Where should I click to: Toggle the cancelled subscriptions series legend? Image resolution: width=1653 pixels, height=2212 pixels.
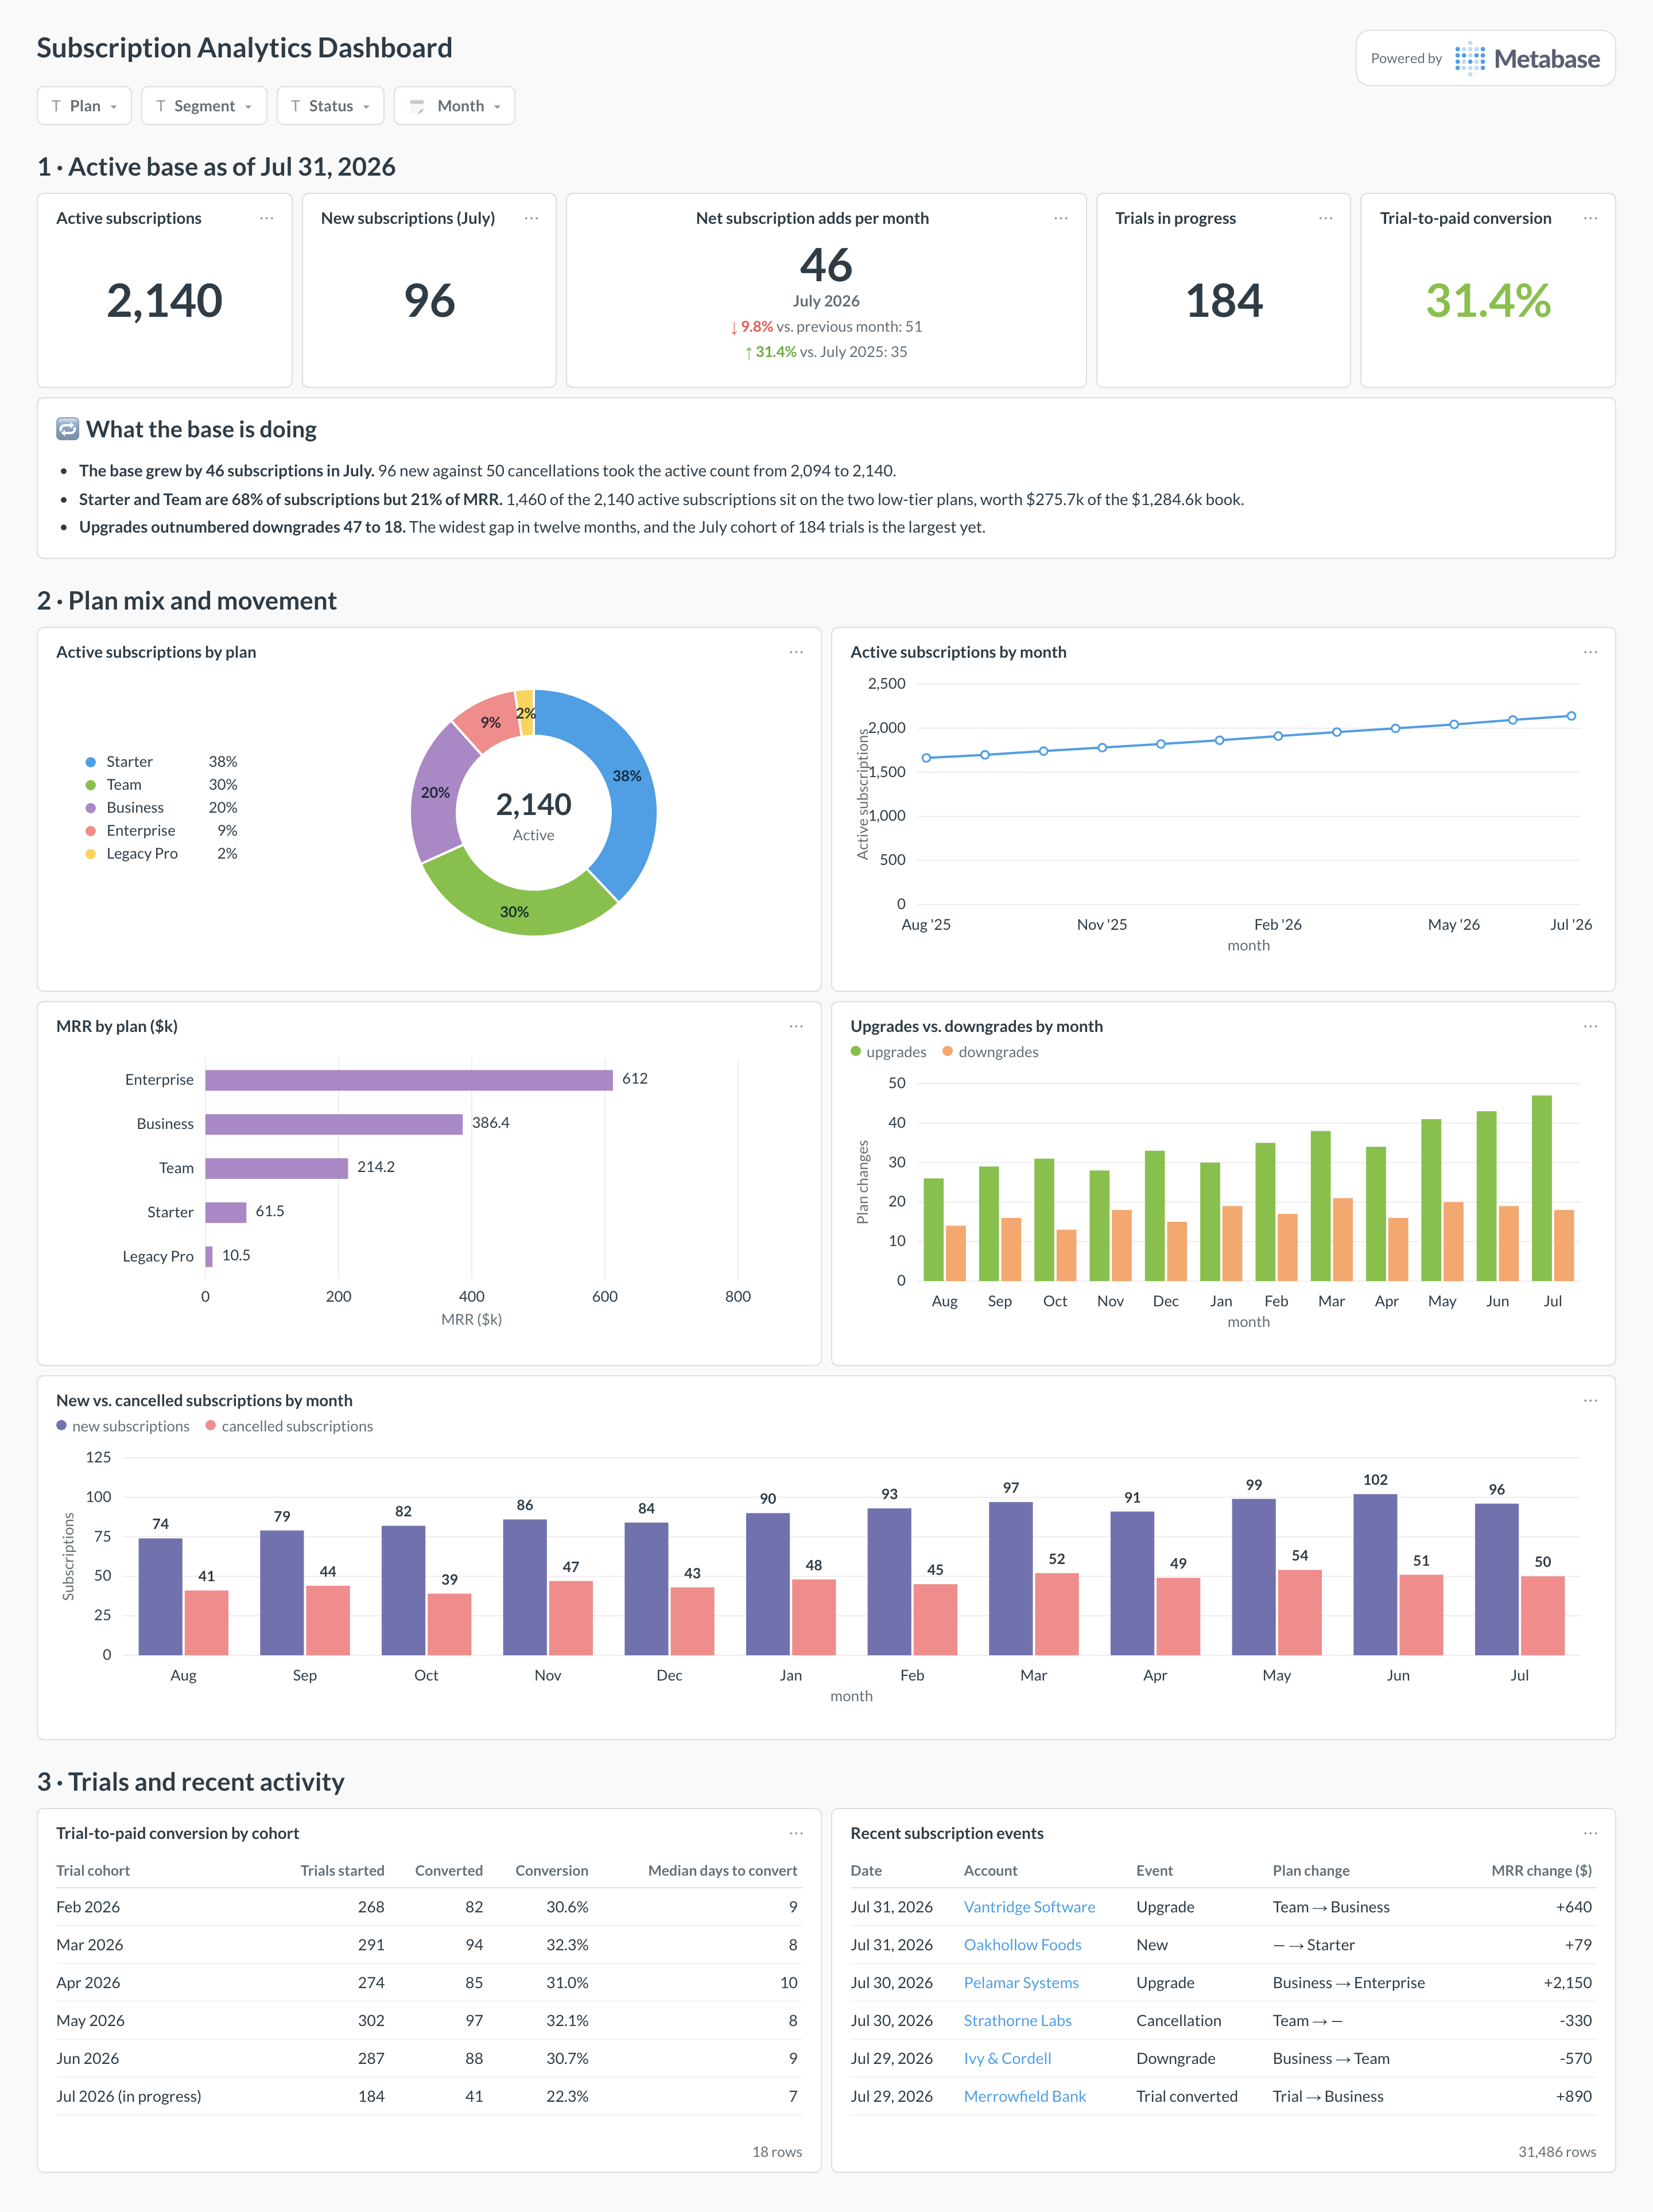pos(289,1426)
